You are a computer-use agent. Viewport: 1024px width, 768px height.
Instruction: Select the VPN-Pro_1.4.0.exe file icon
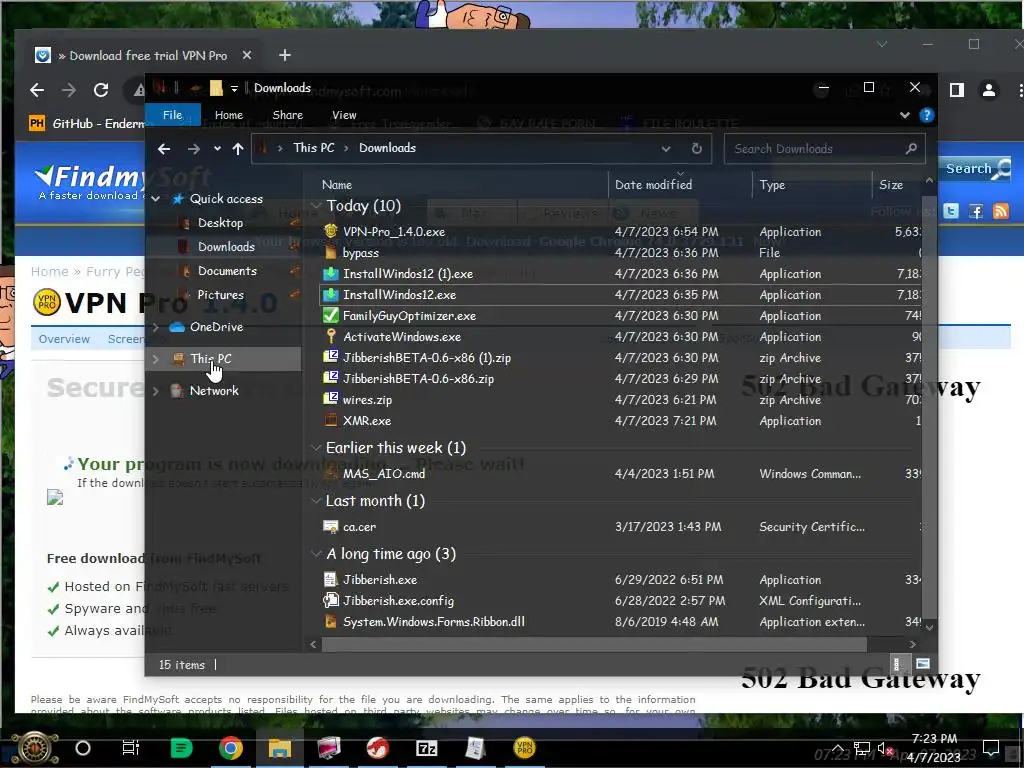point(331,231)
